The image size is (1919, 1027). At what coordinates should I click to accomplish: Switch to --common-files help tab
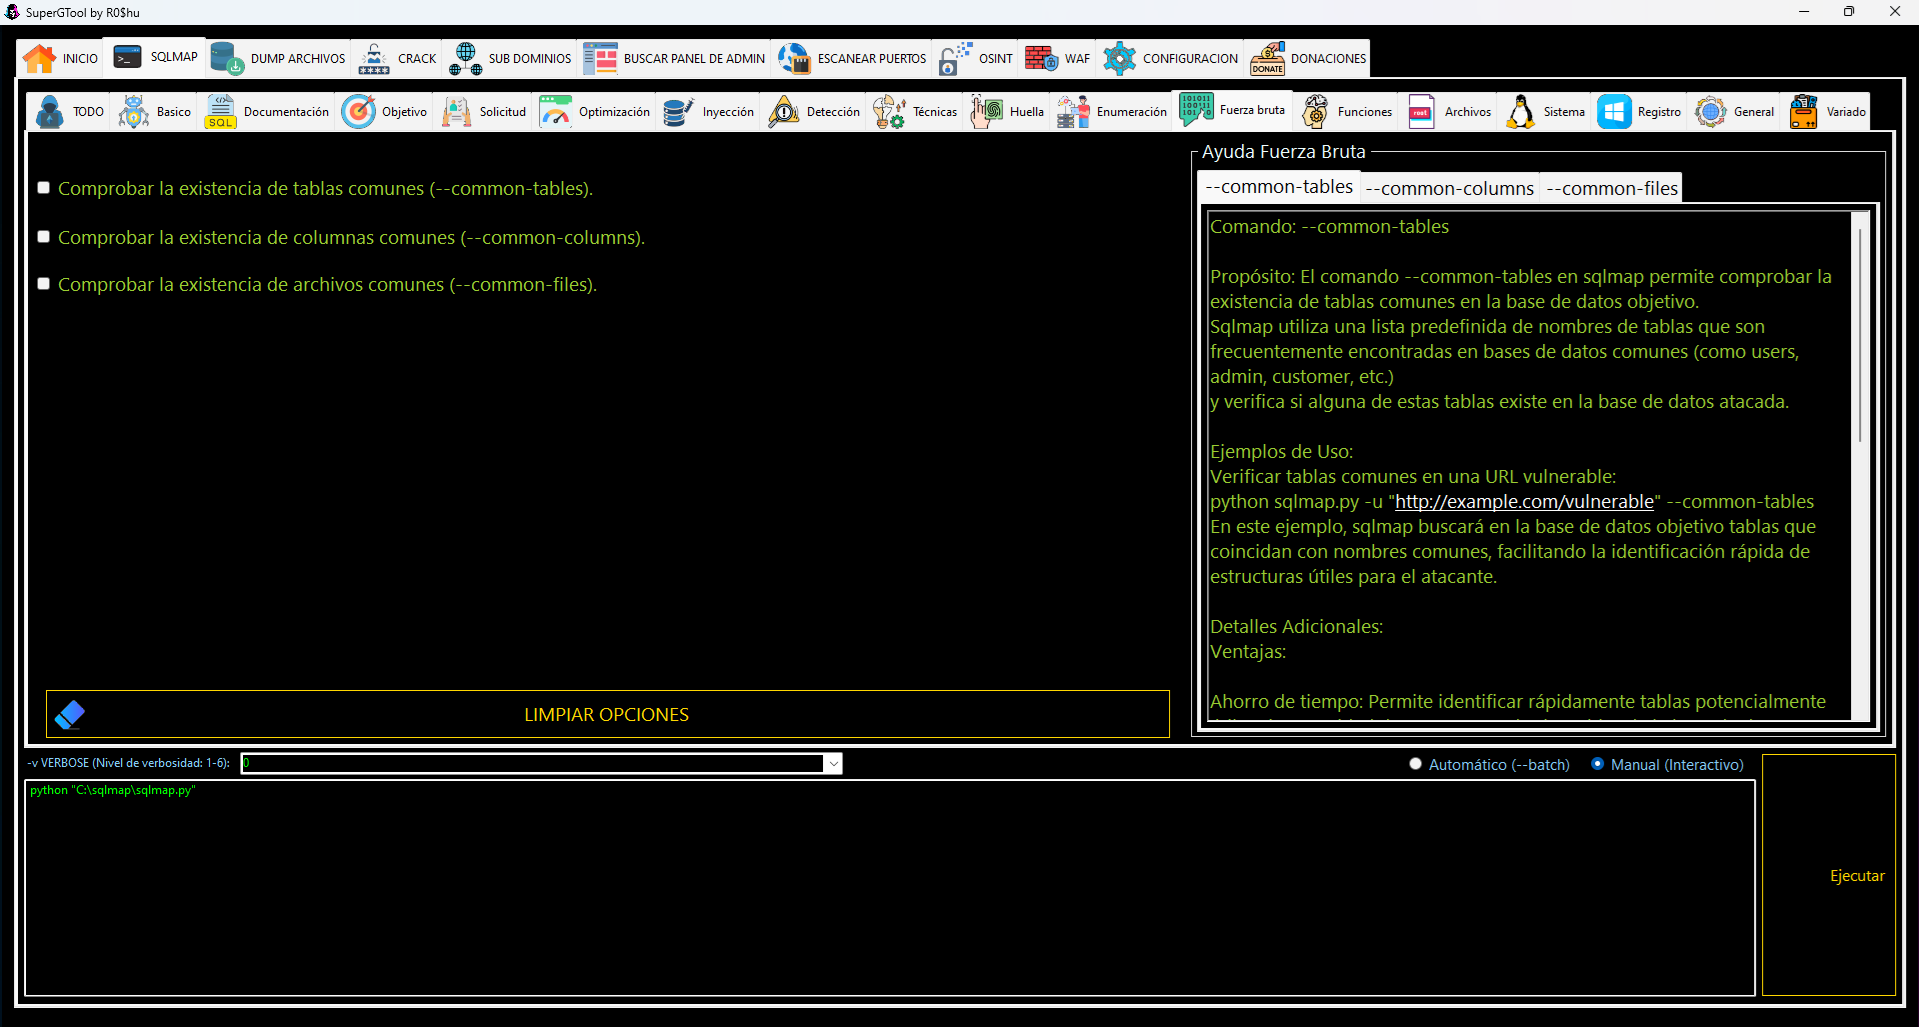coord(1611,188)
